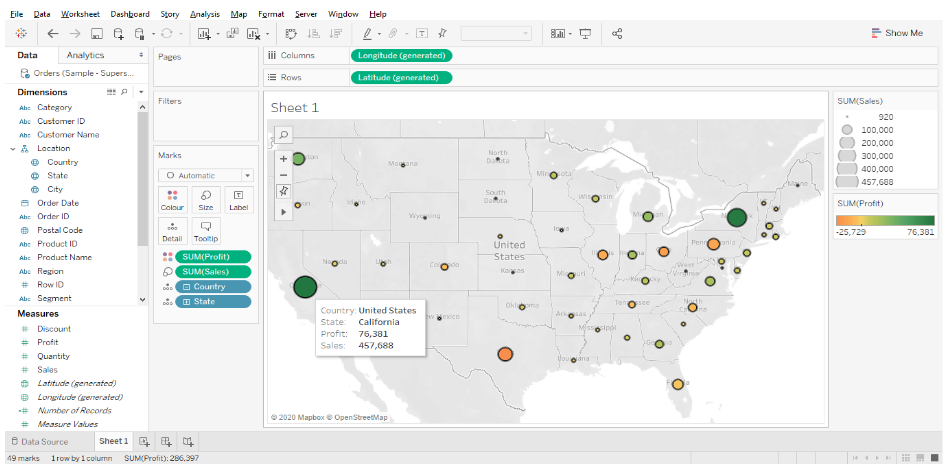
Task: Toggle the map pin reset icon
Action: coord(283,191)
